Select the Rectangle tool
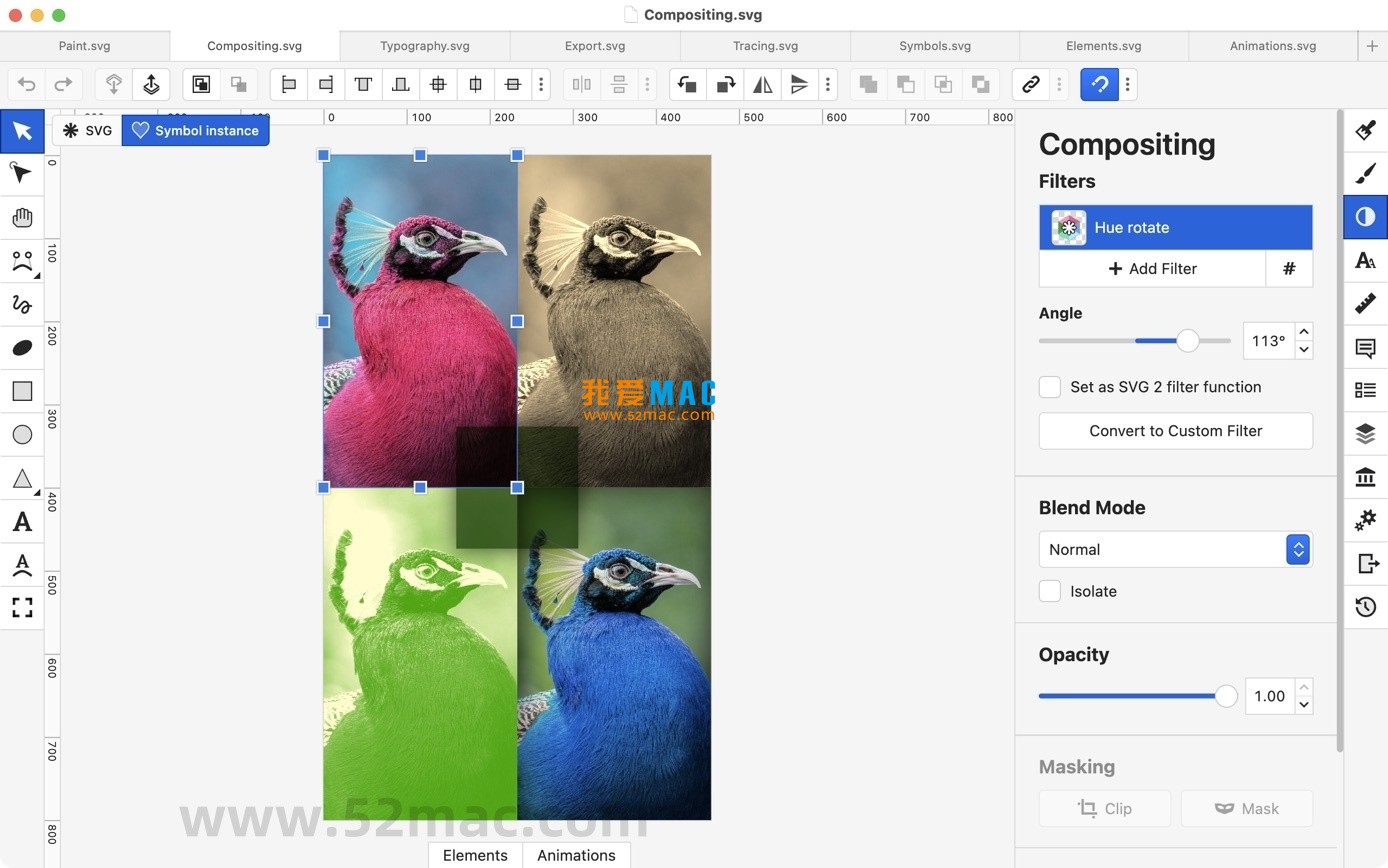The height and width of the screenshot is (868, 1388). 22,391
